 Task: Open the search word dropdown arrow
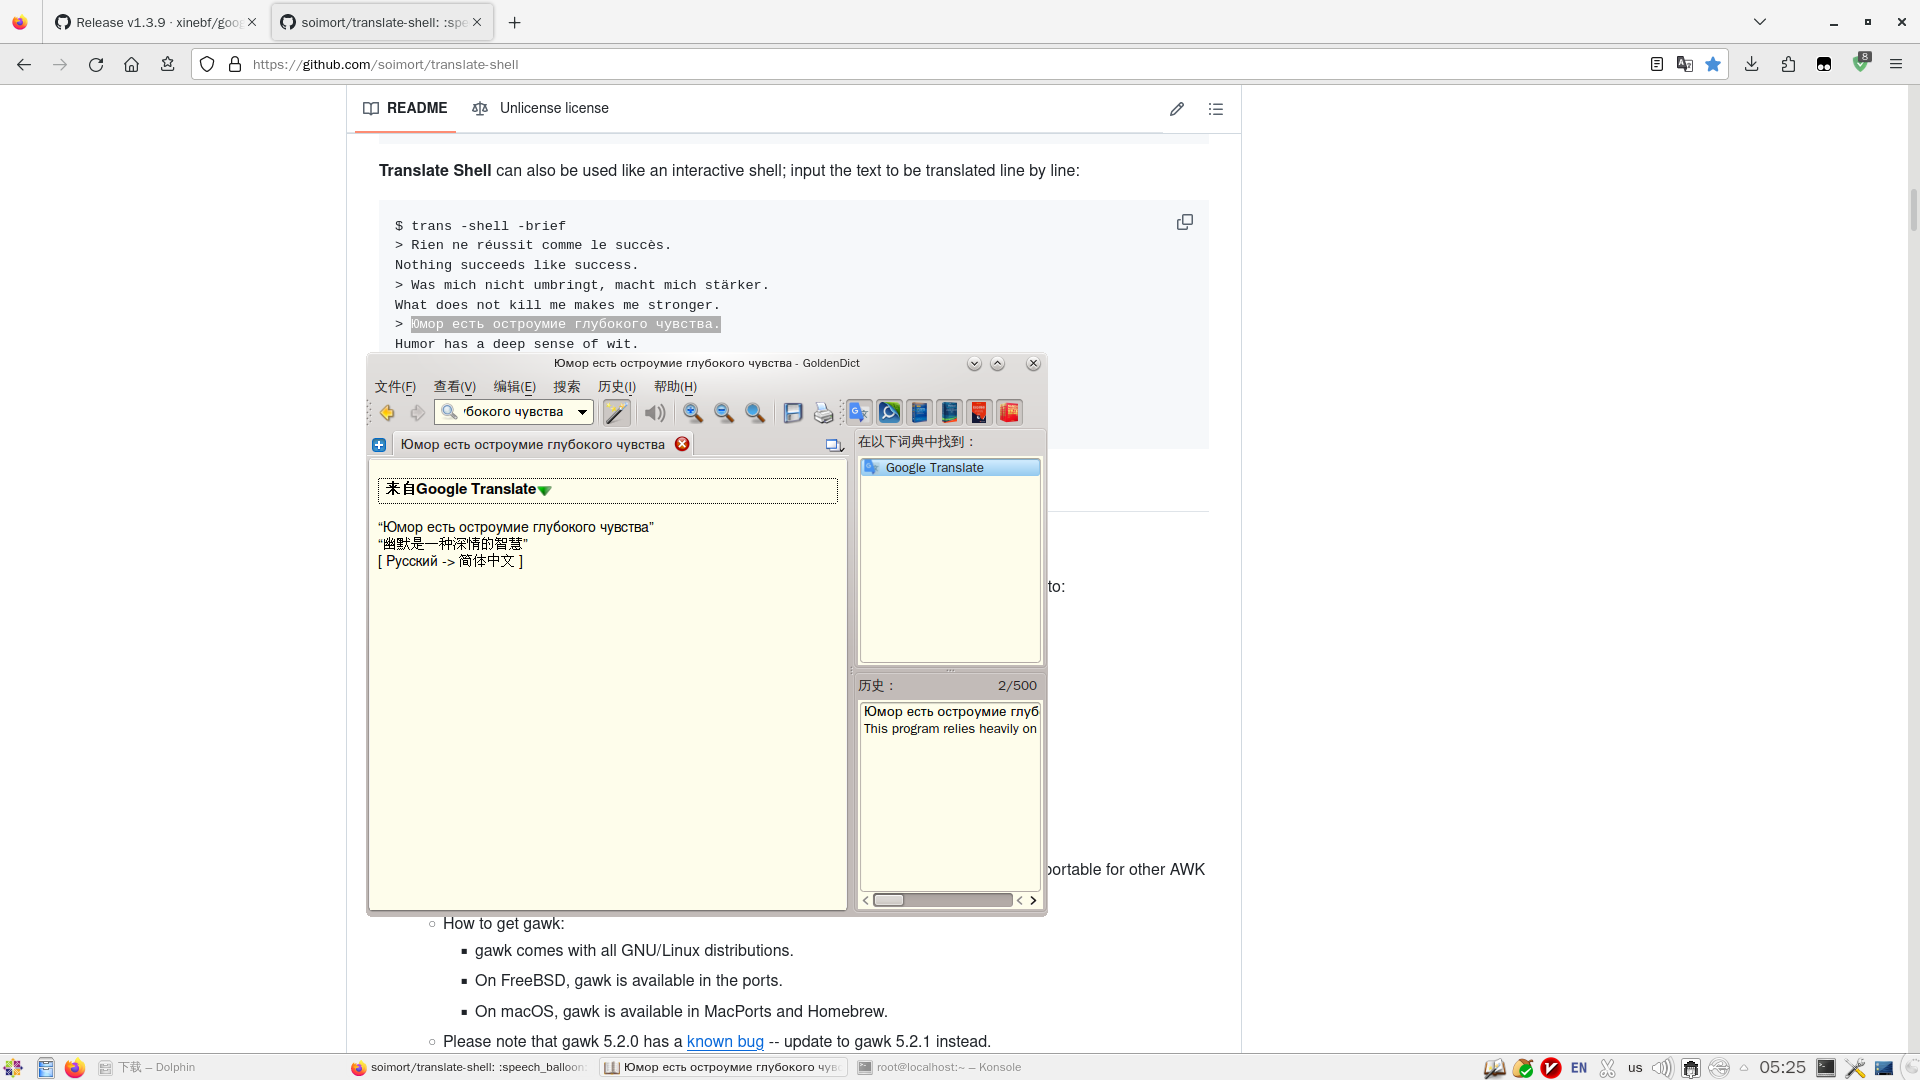[x=582, y=412]
